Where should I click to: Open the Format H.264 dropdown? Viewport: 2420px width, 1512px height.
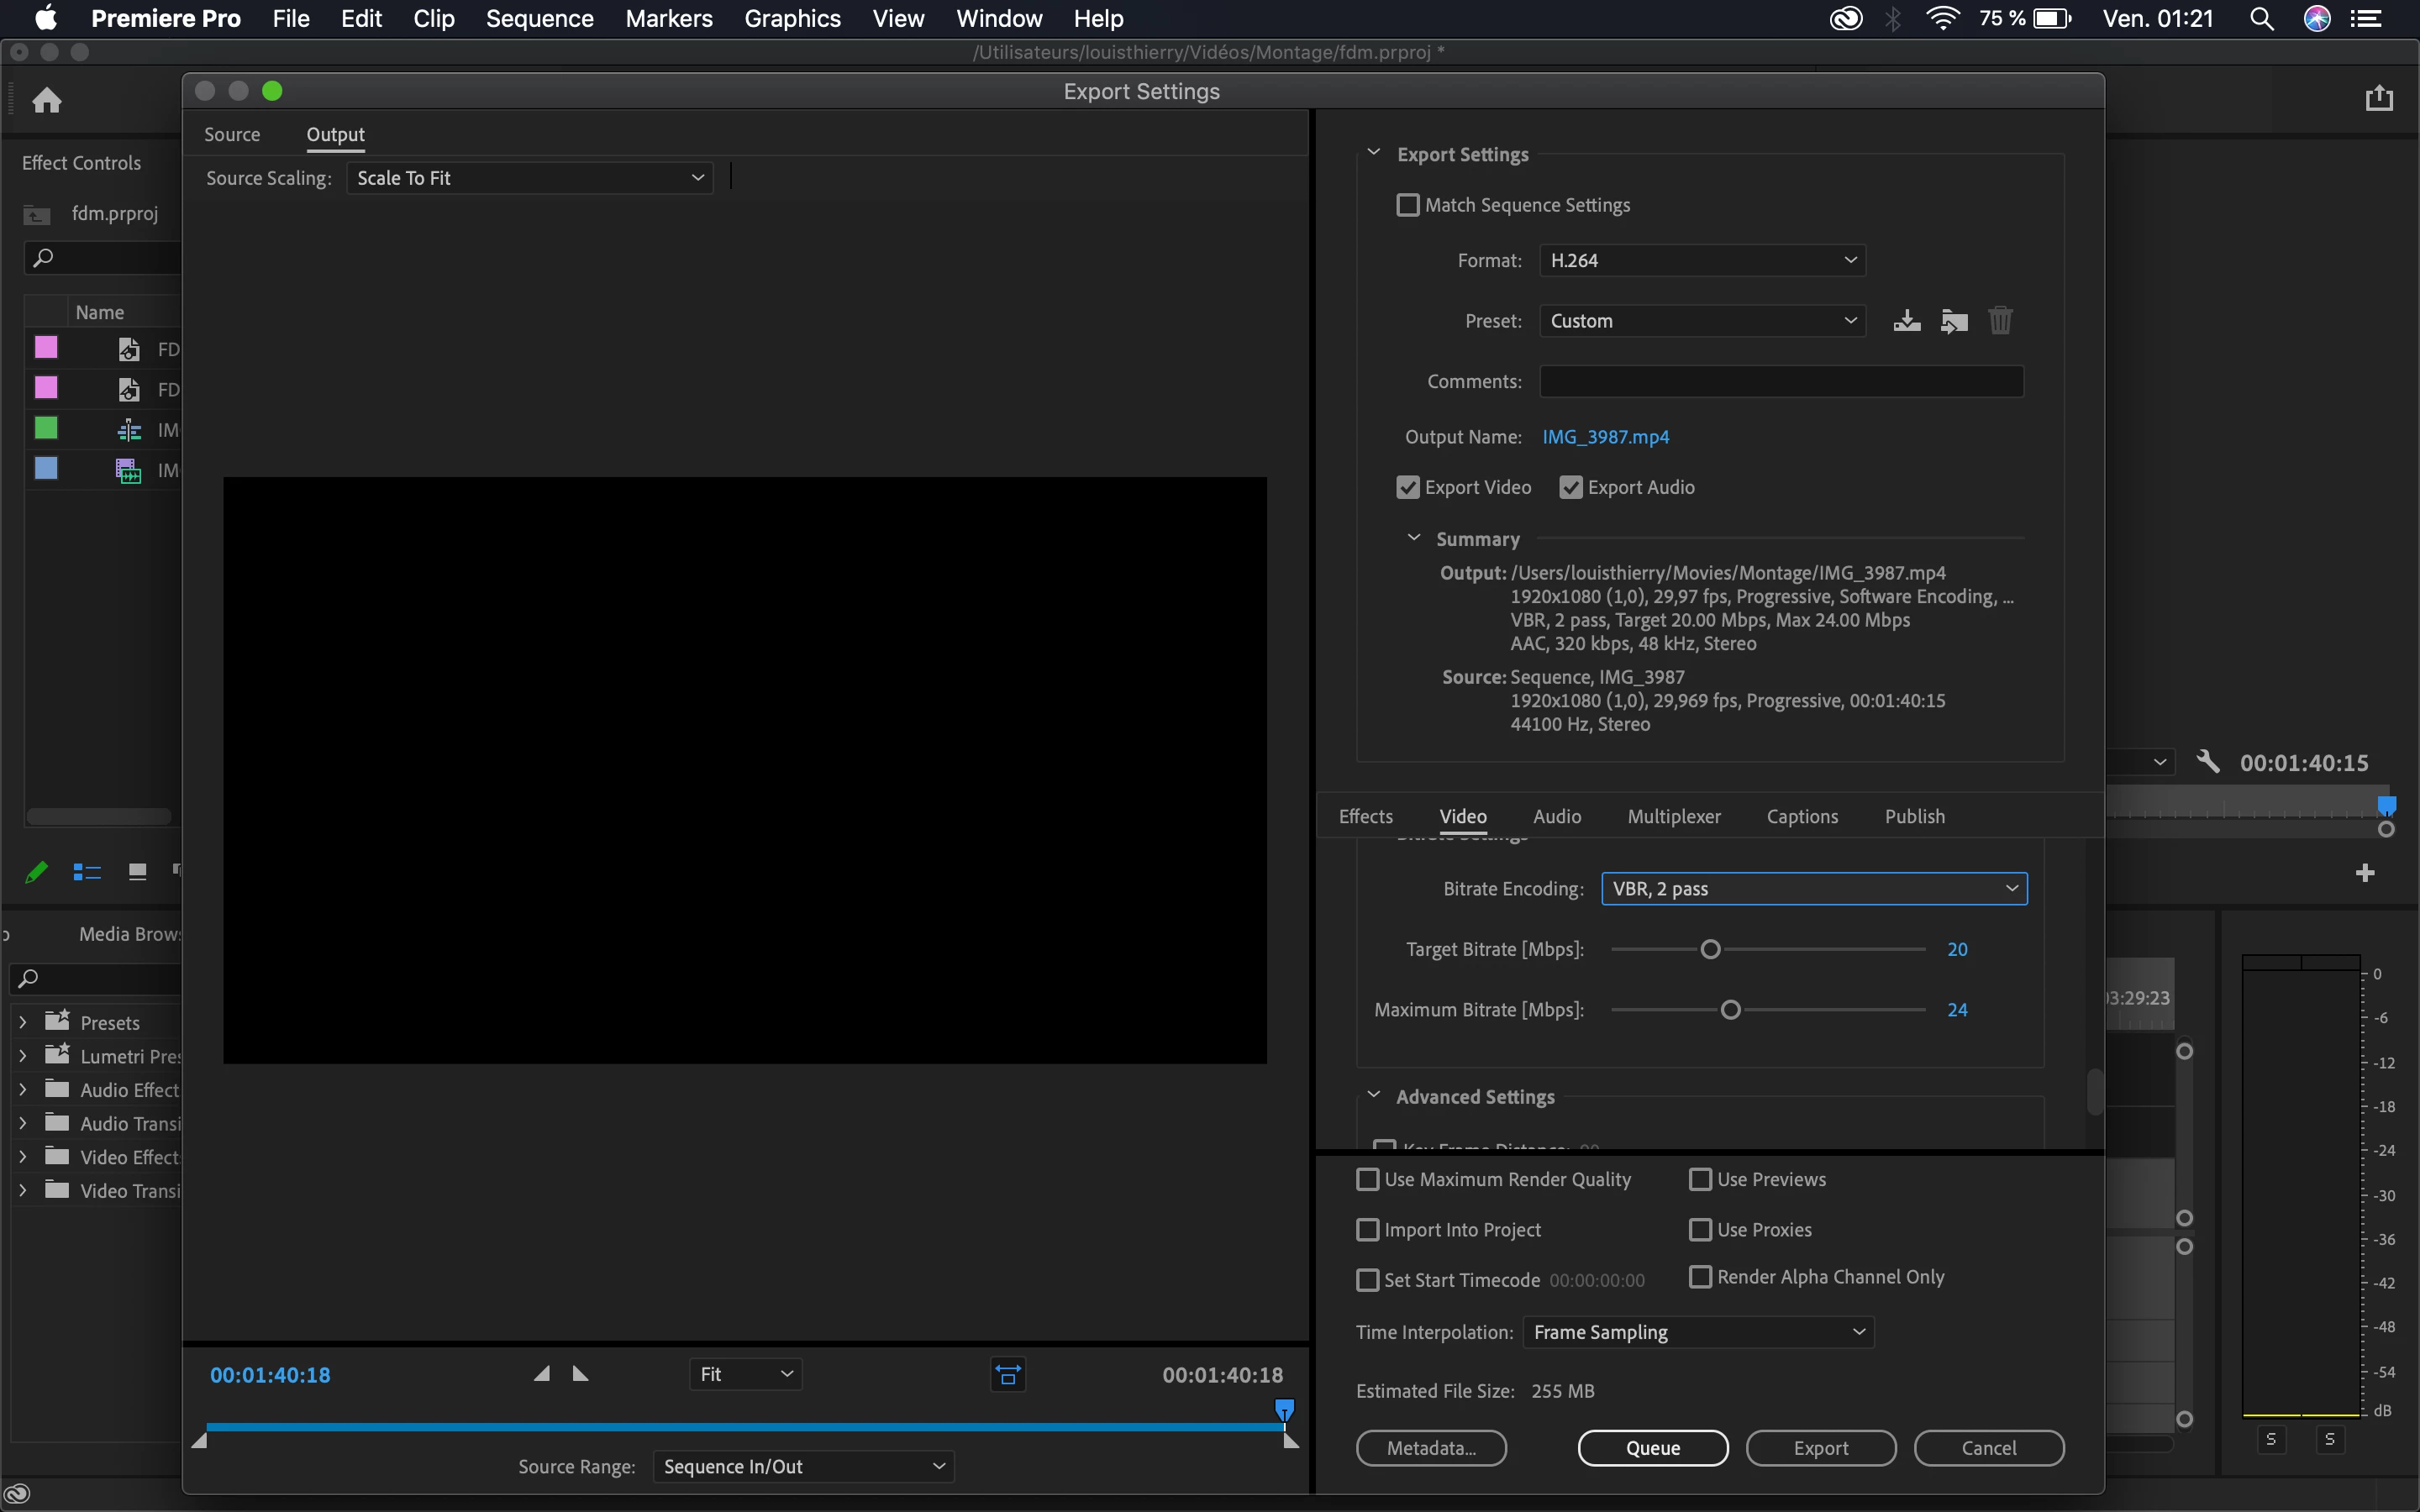pyautogui.click(x=1702, y=260)
